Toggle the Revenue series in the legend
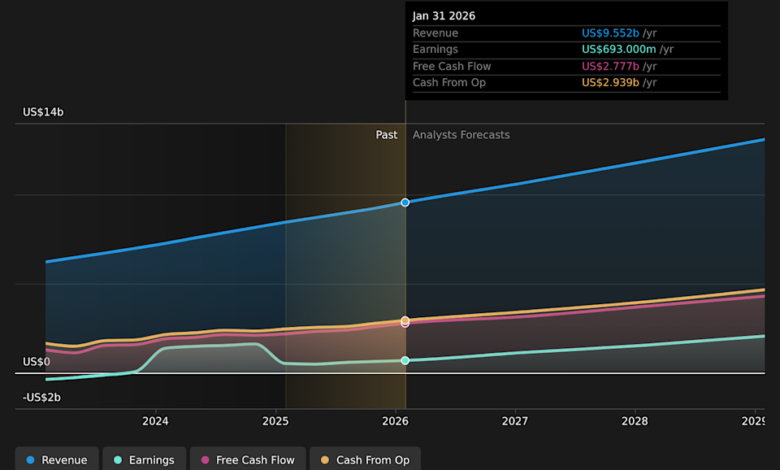The width and height of the screenshot is (780, 470). 57,460
